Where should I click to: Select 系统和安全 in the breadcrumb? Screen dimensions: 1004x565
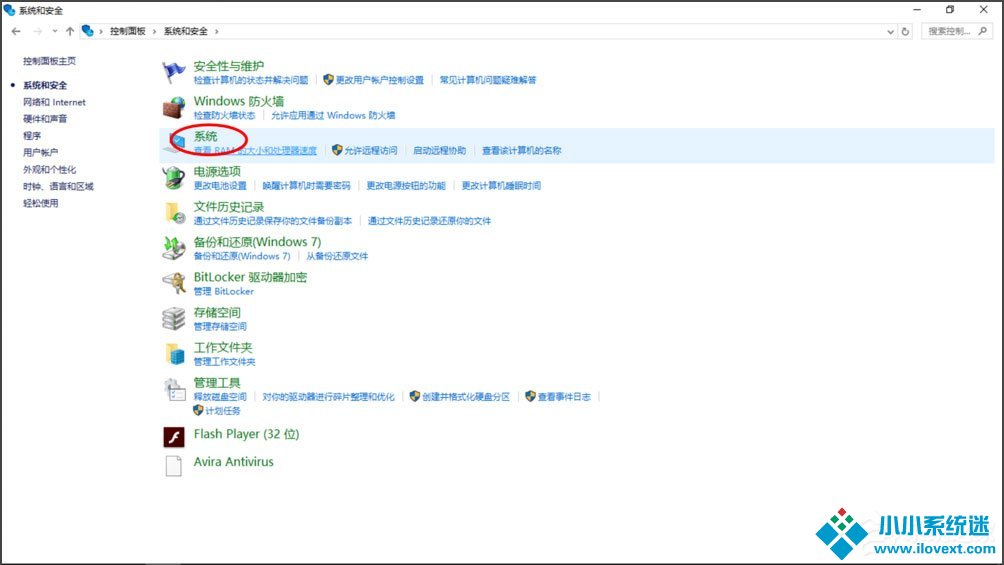(x=186, y=31)
